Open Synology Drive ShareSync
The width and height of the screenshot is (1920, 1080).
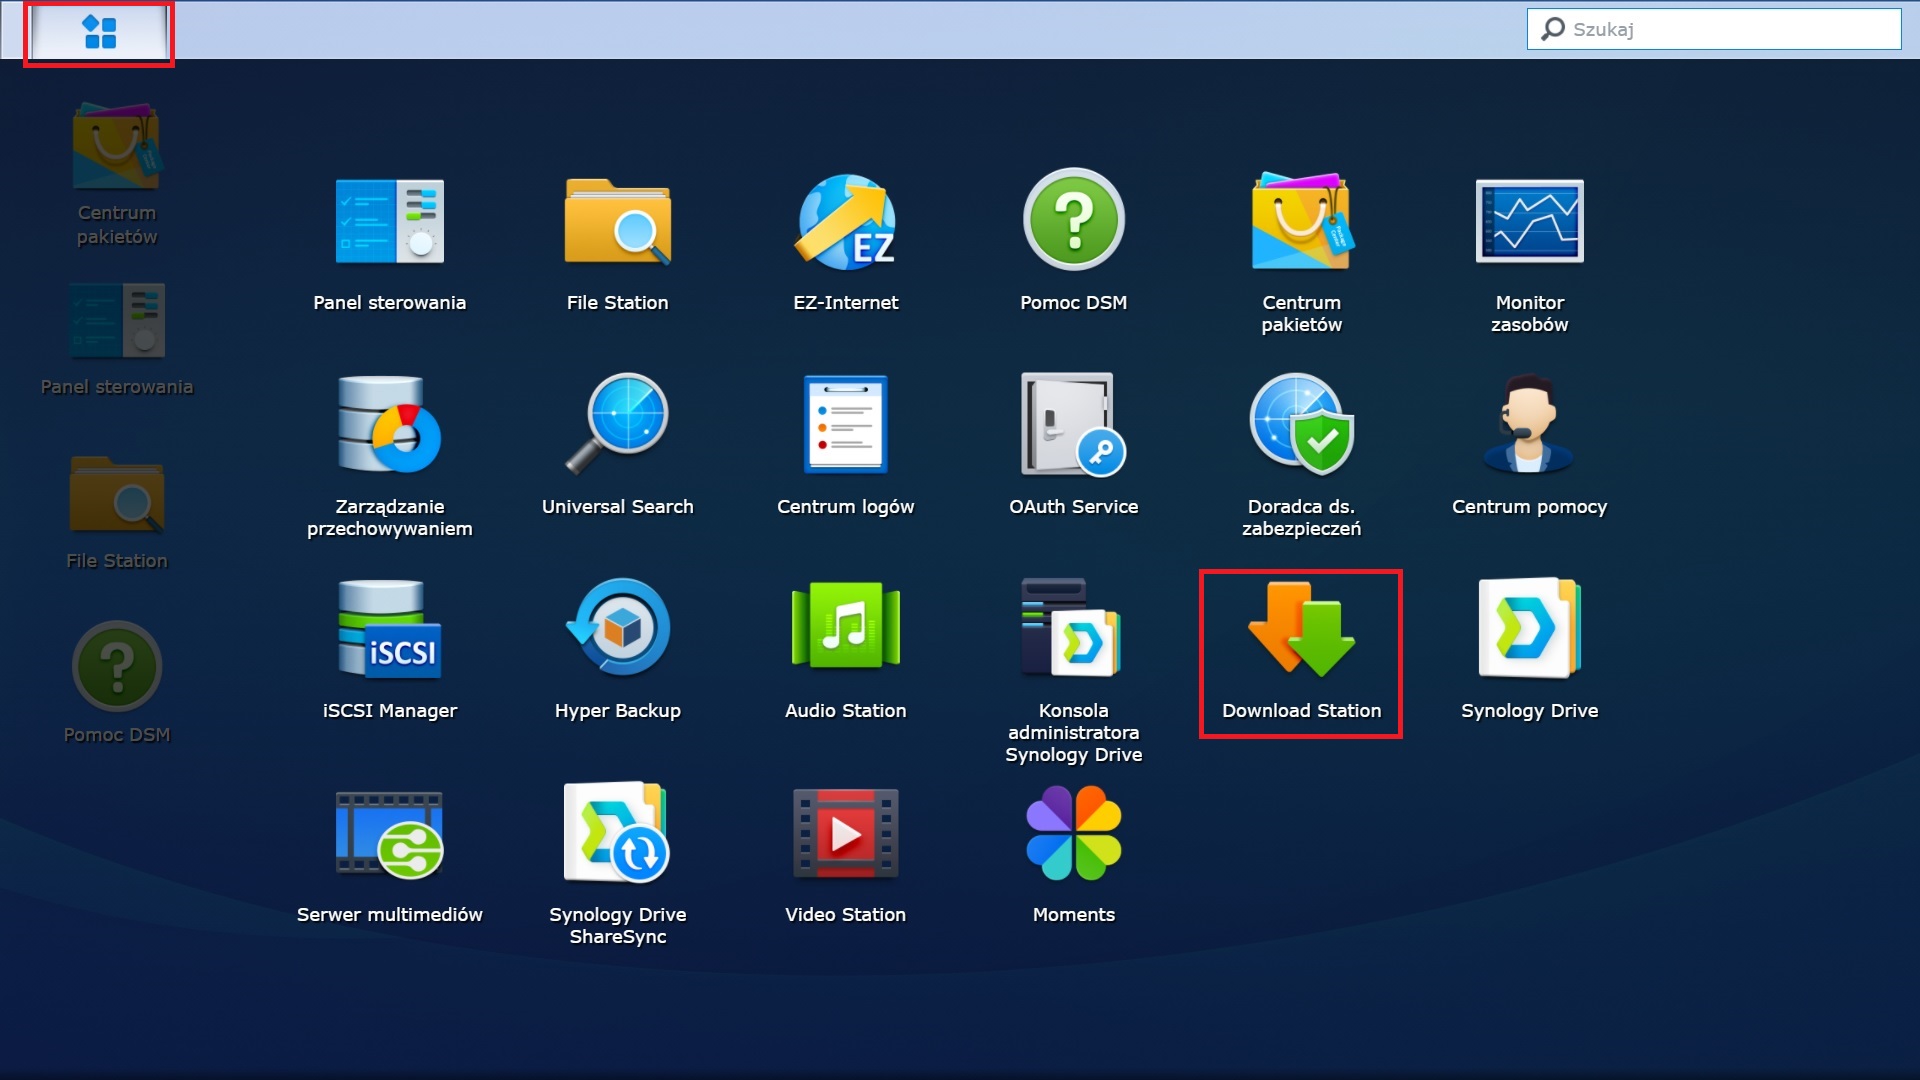617,865
